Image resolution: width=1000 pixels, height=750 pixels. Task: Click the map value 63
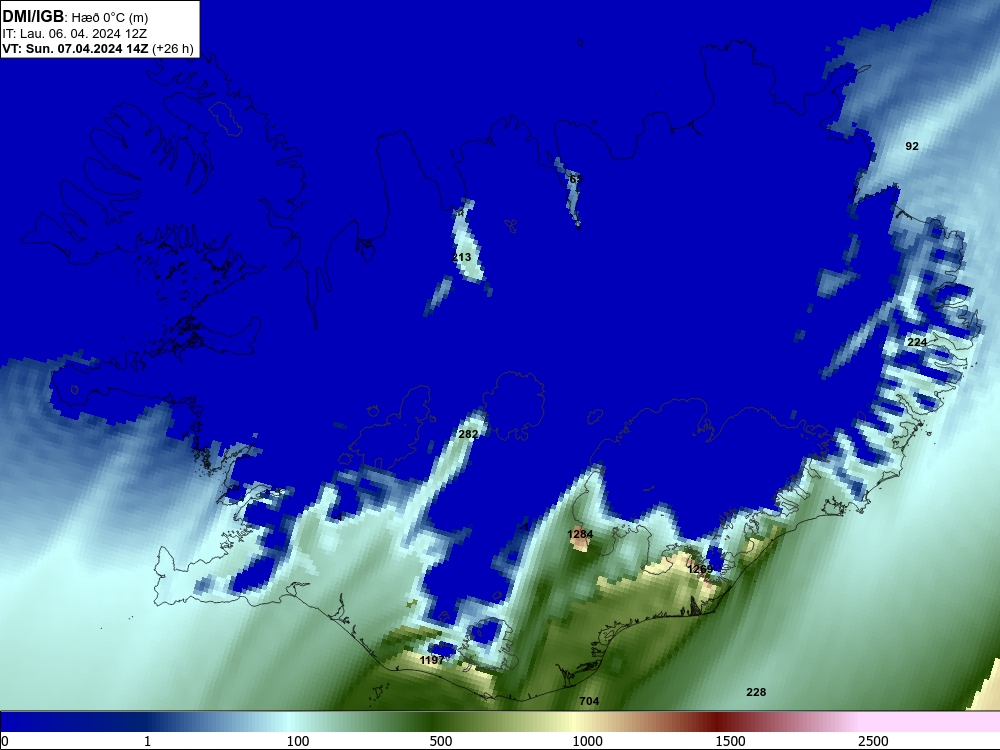tap(575, 179)
